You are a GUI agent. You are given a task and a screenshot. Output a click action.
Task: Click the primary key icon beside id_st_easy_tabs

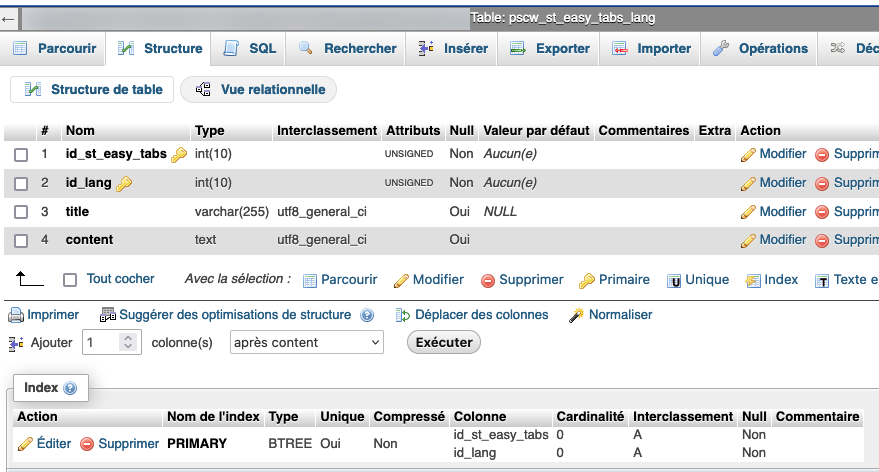pyautogui.click(x=179, y=155)
